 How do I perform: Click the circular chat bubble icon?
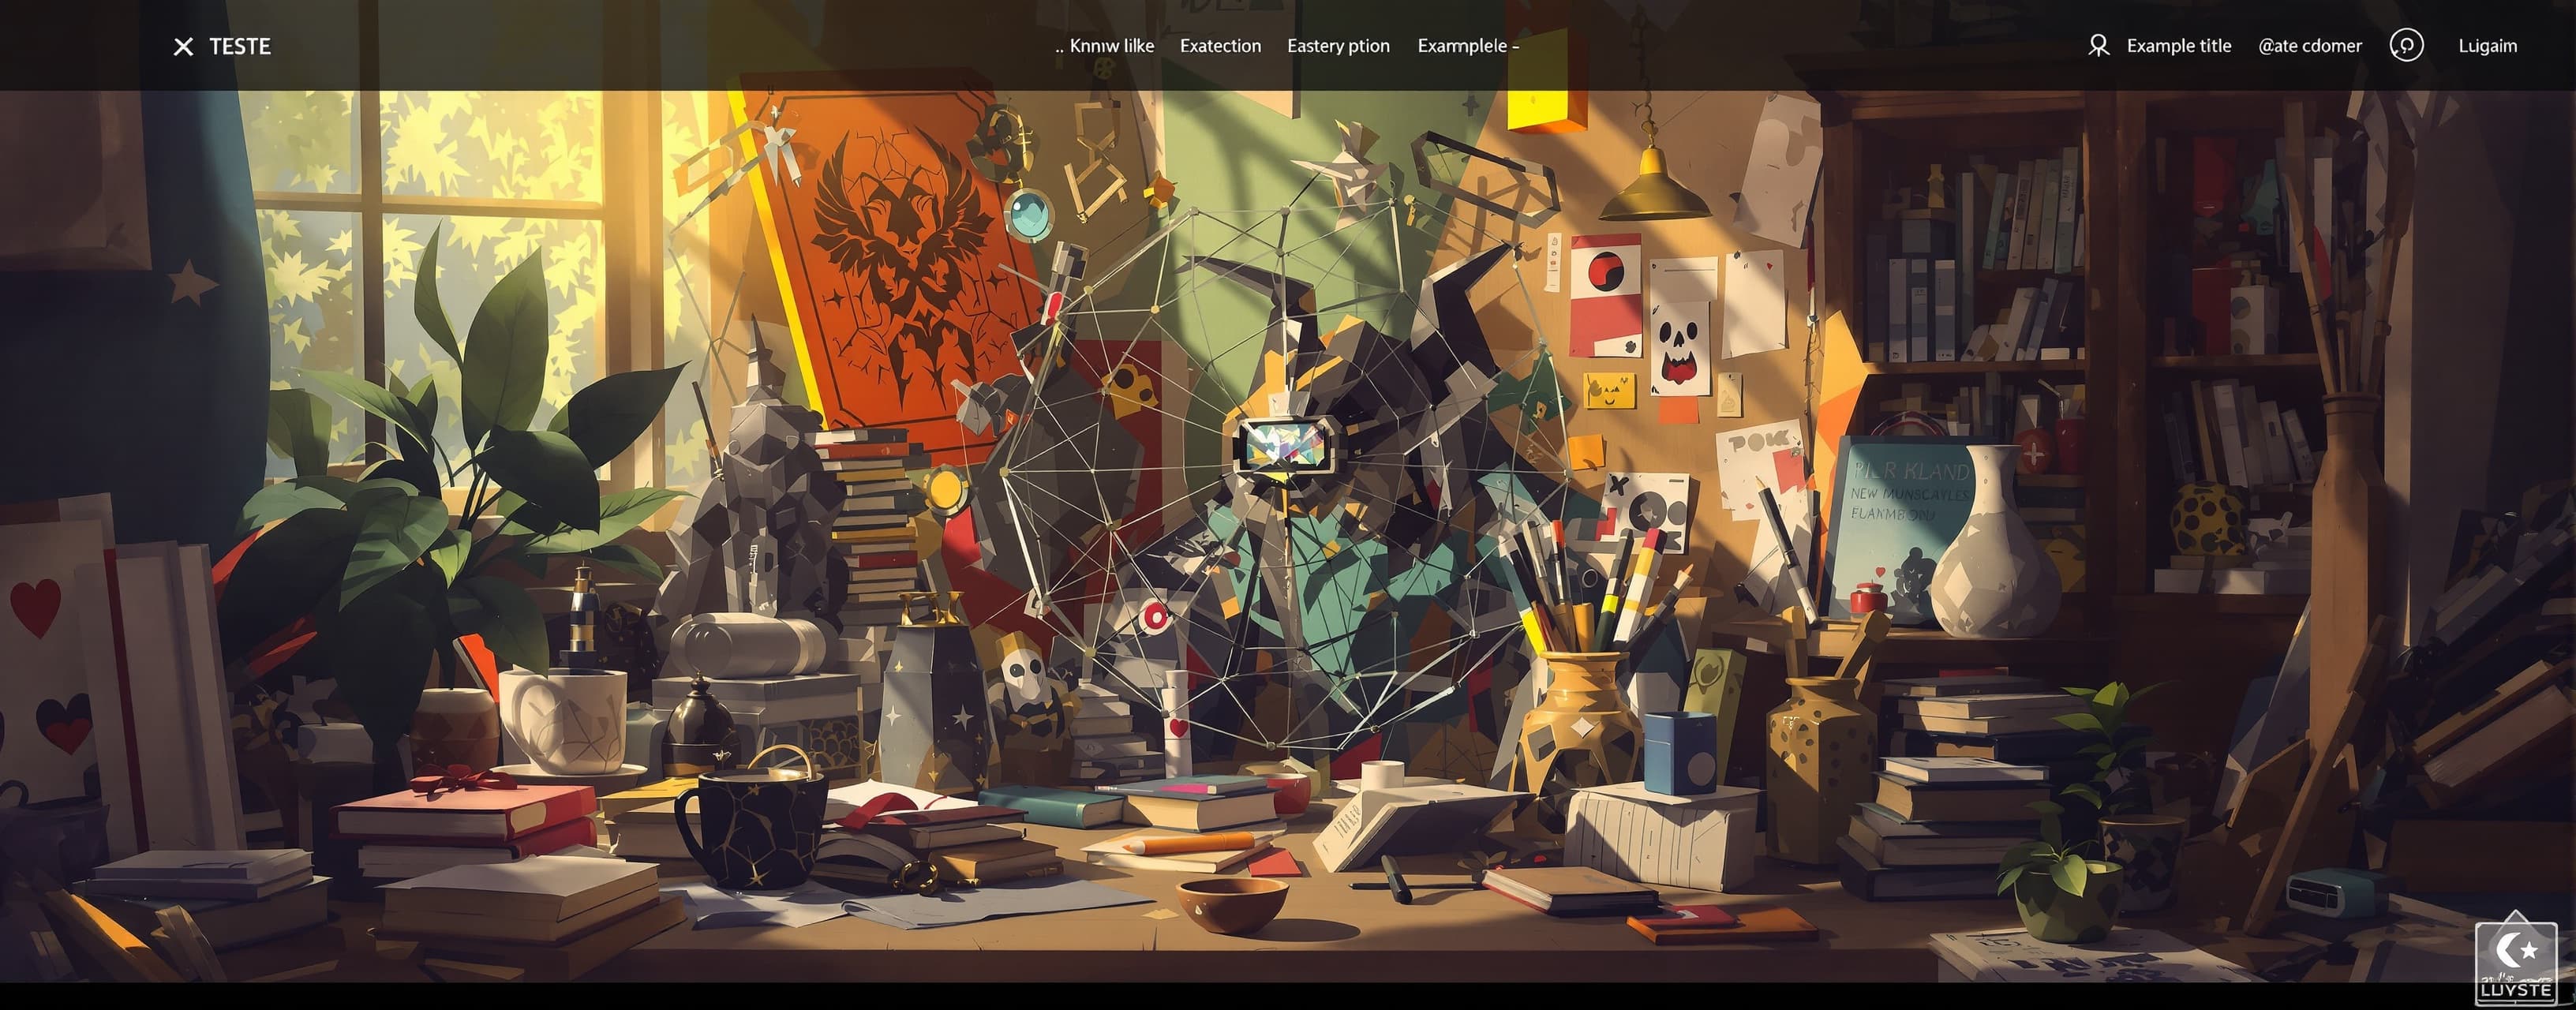2406,45
